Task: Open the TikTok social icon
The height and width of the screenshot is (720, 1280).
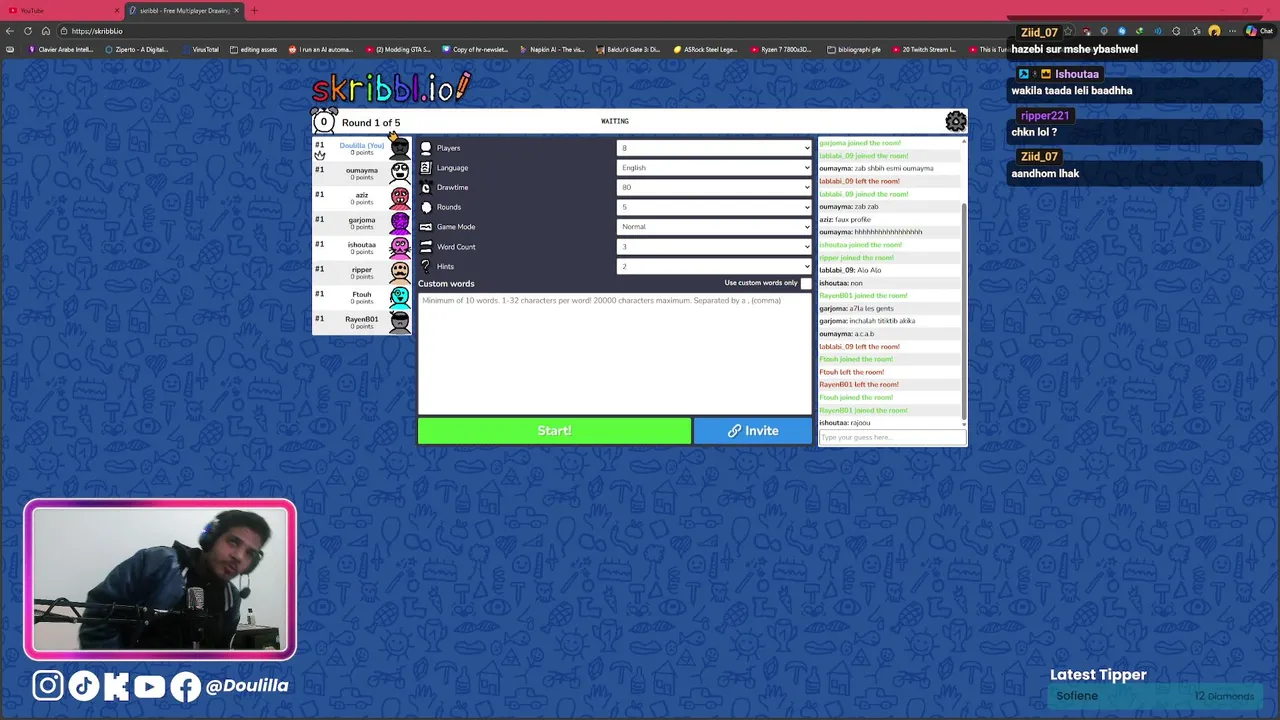Action: coord(83,685)
